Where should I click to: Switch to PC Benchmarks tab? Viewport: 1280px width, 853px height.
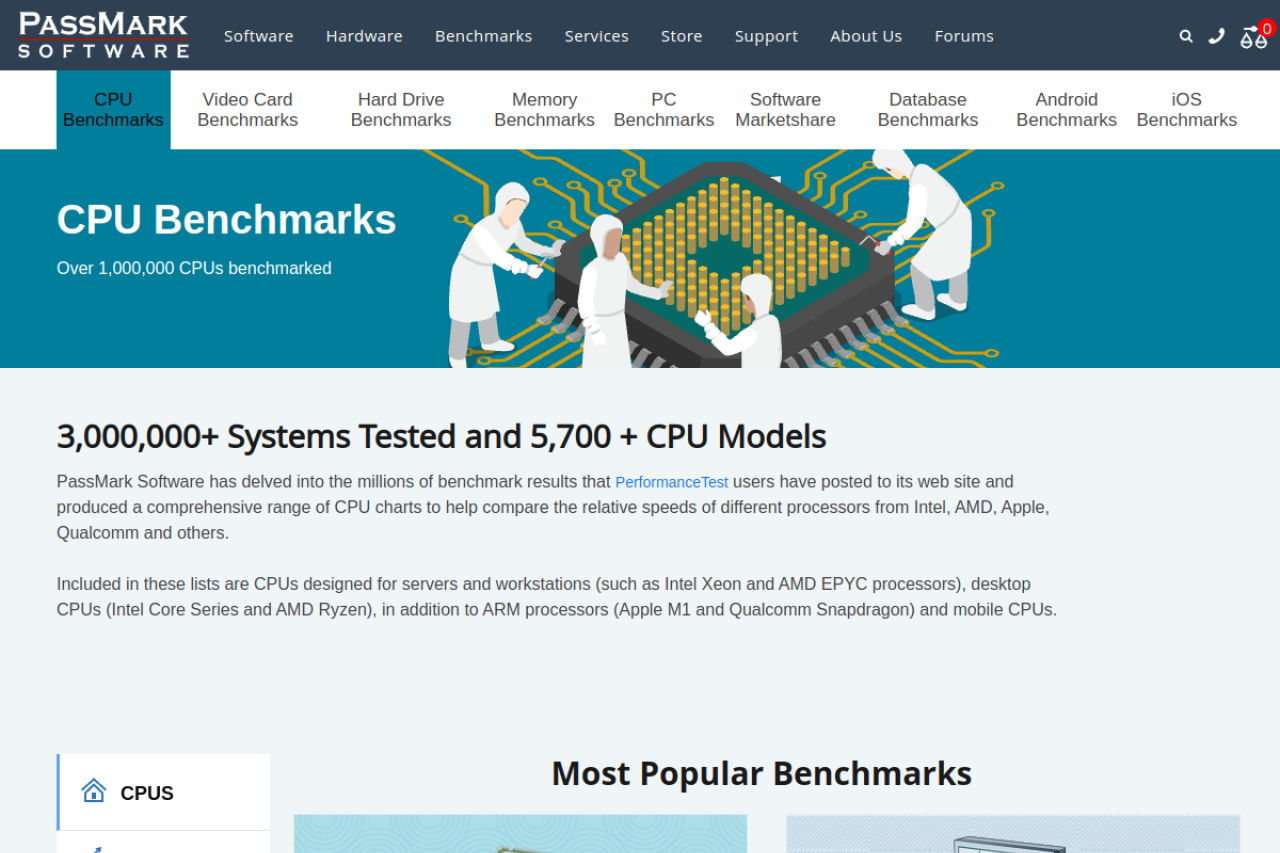click(x=664, y=110)
